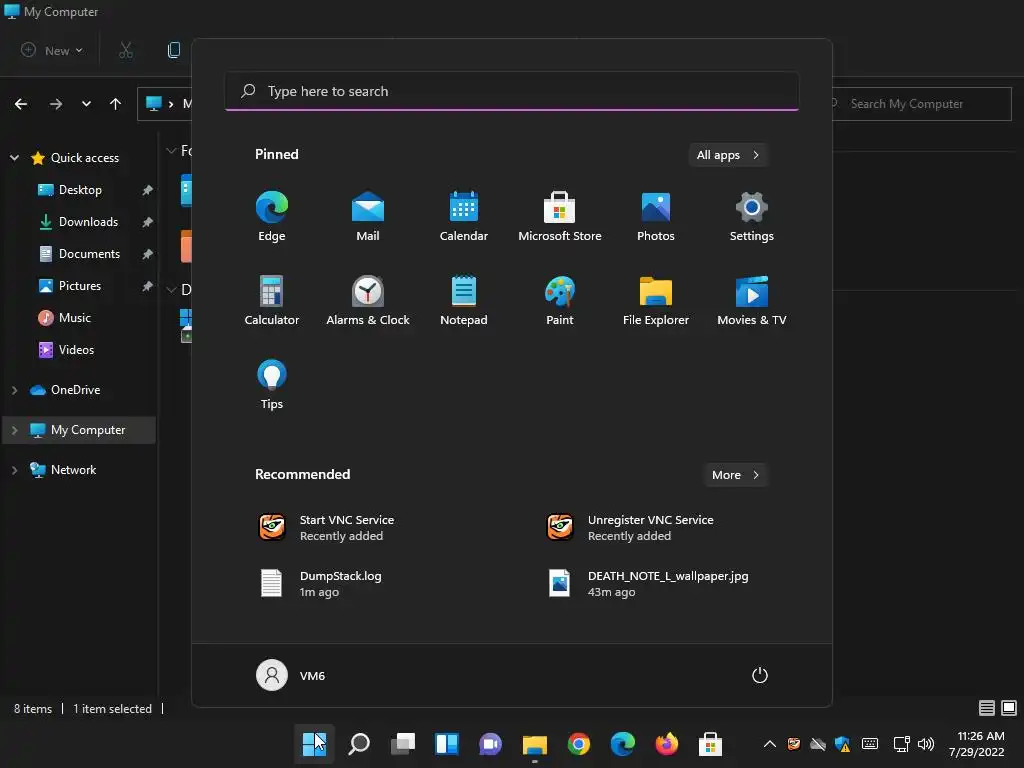Open taskbar Search icon

tap(359, 744)
